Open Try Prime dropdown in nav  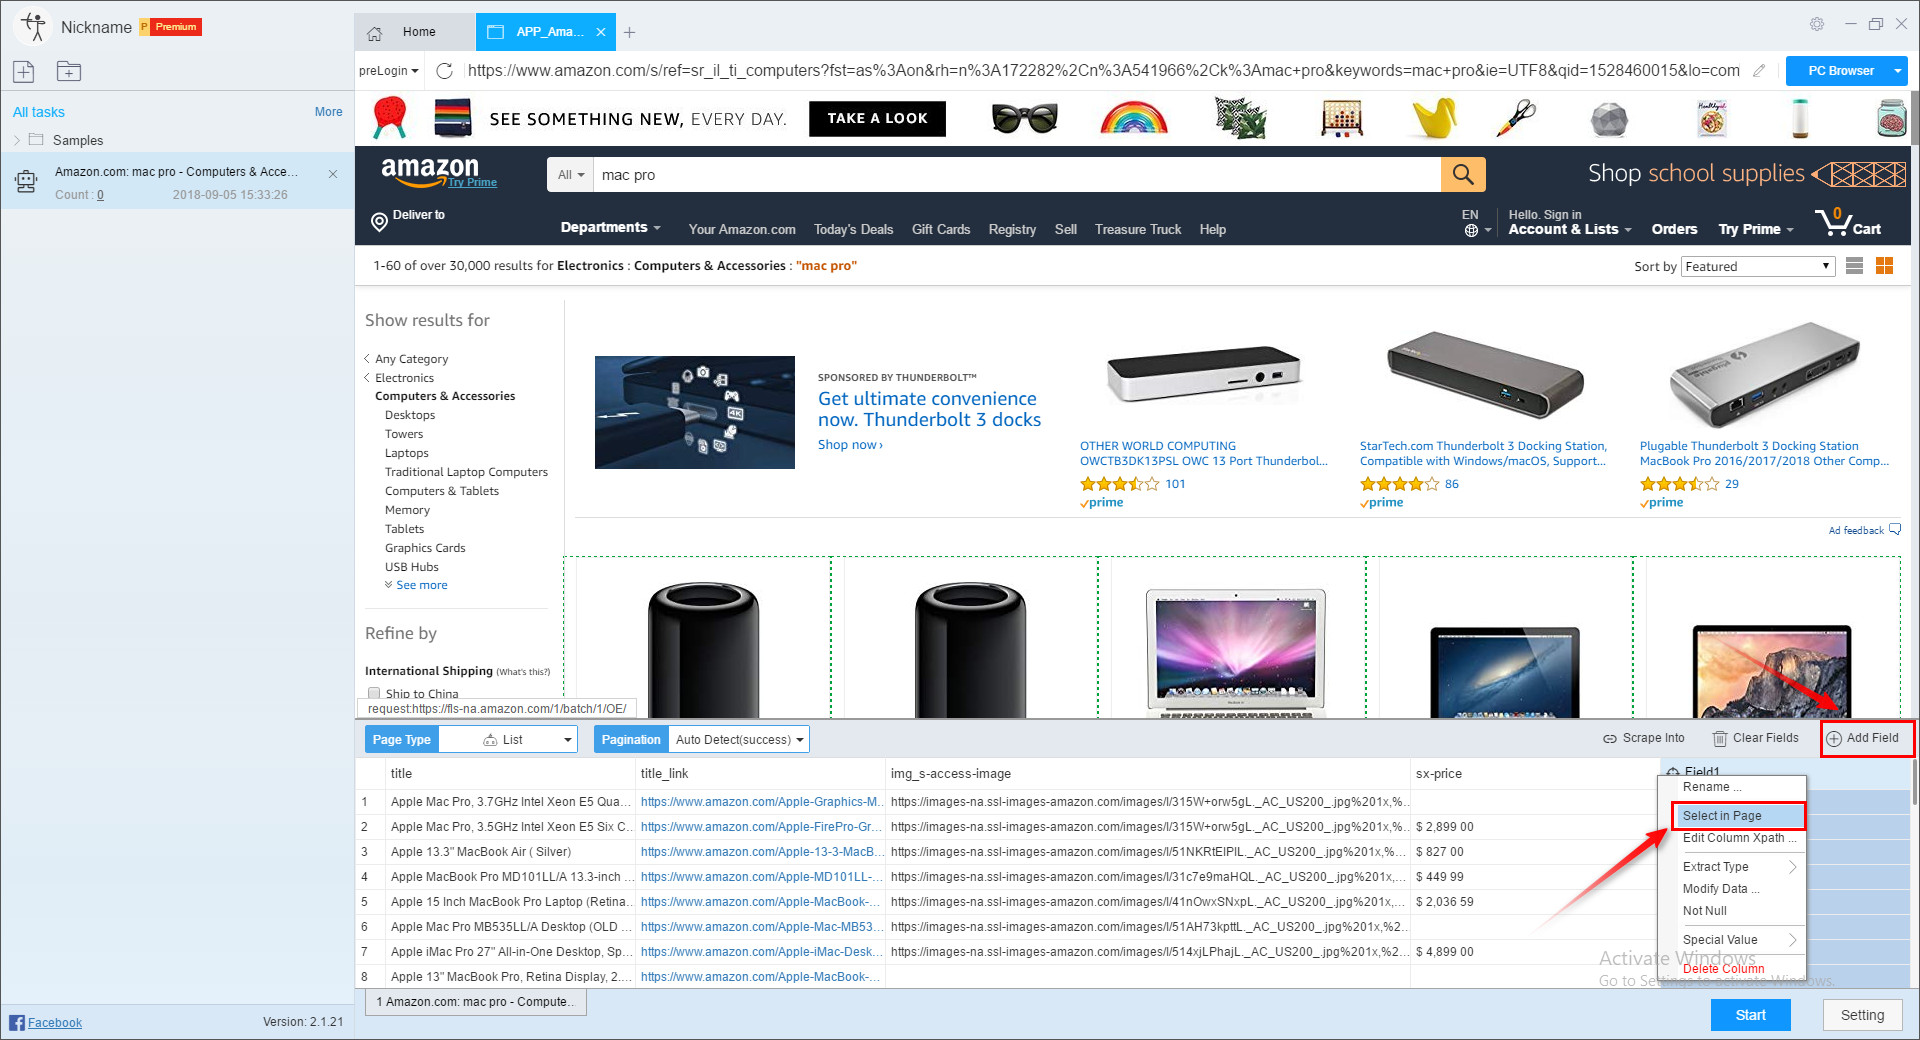[1756, 229]
